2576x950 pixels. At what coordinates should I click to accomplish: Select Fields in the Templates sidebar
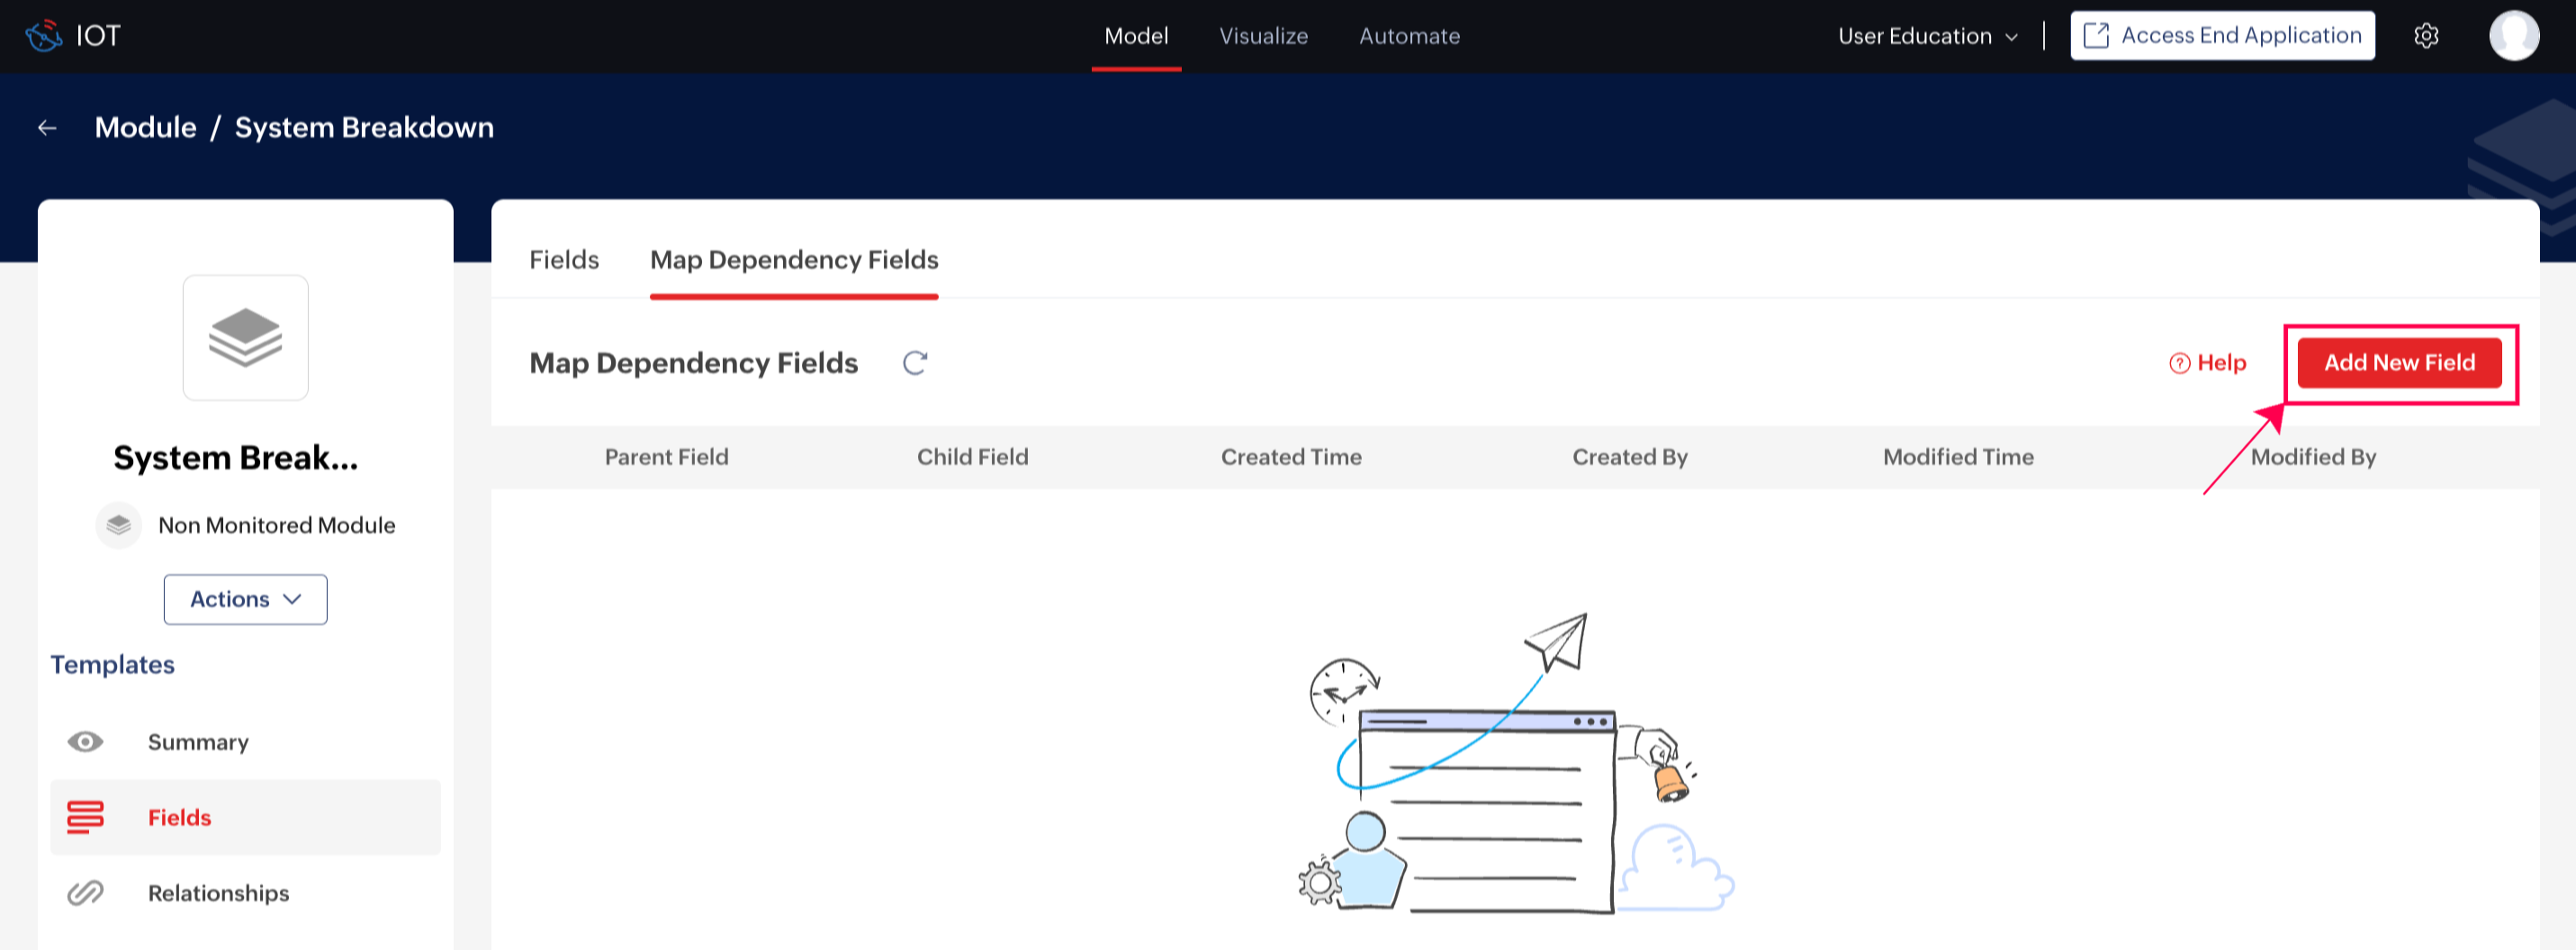(245, 817)
